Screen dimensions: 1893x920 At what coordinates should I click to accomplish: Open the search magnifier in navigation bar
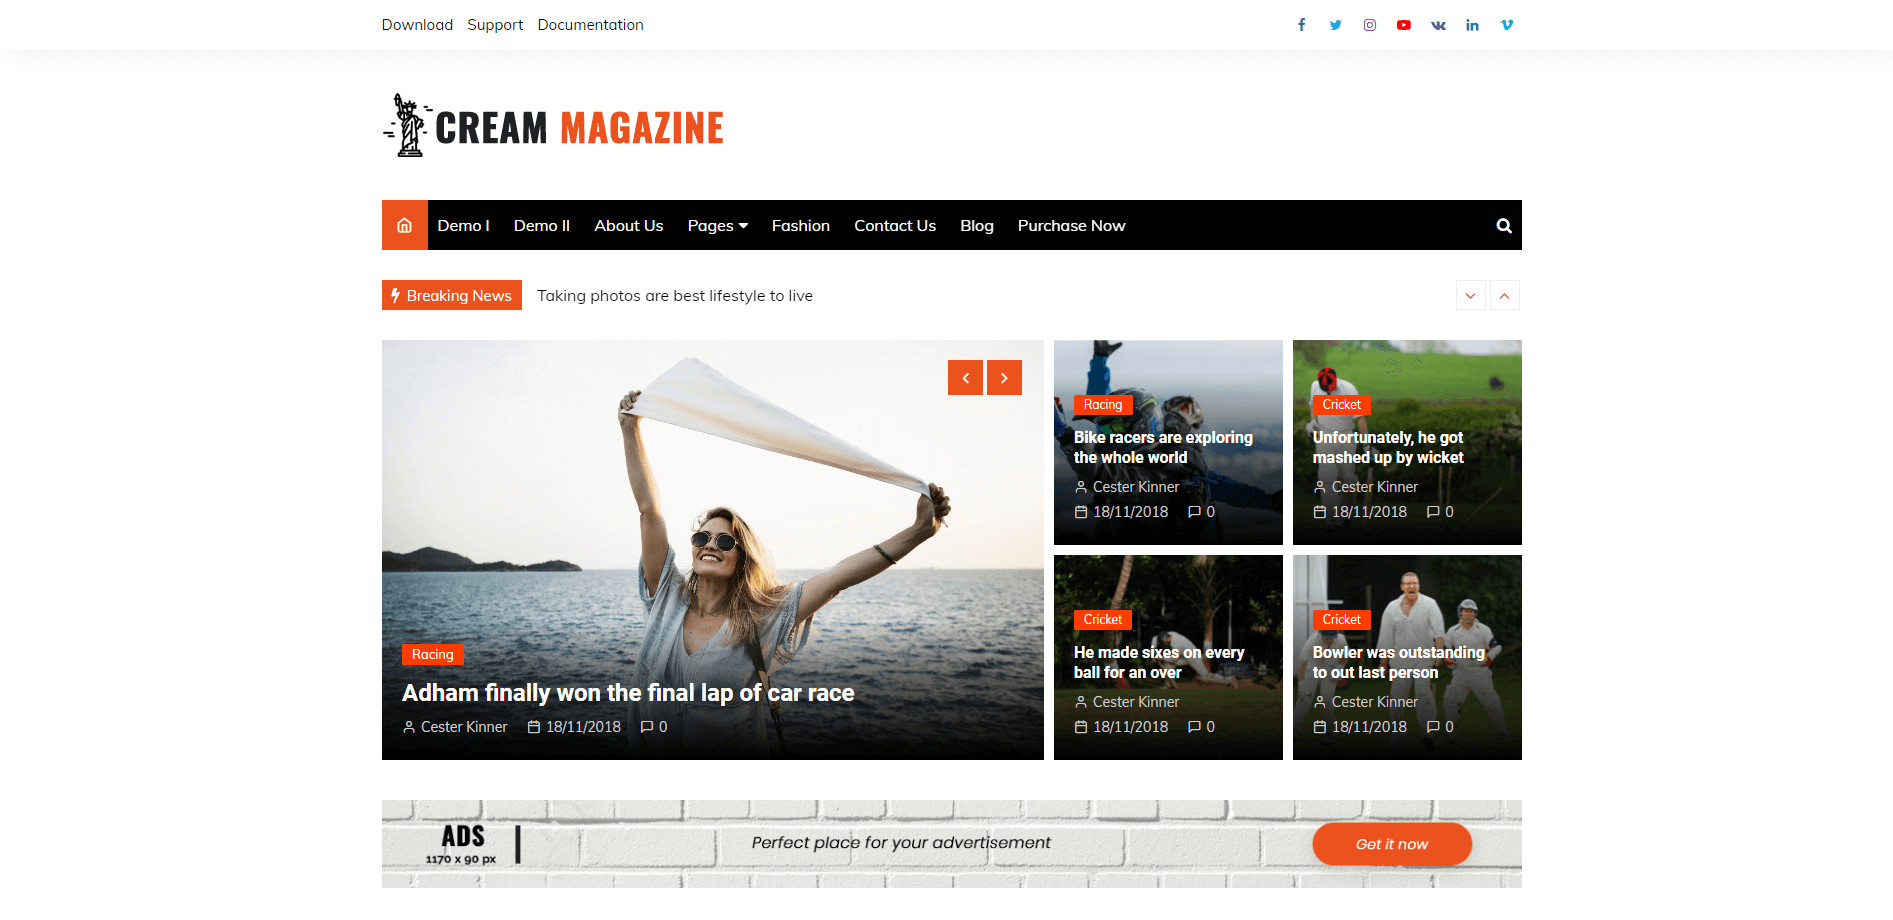pos(1503,226)
